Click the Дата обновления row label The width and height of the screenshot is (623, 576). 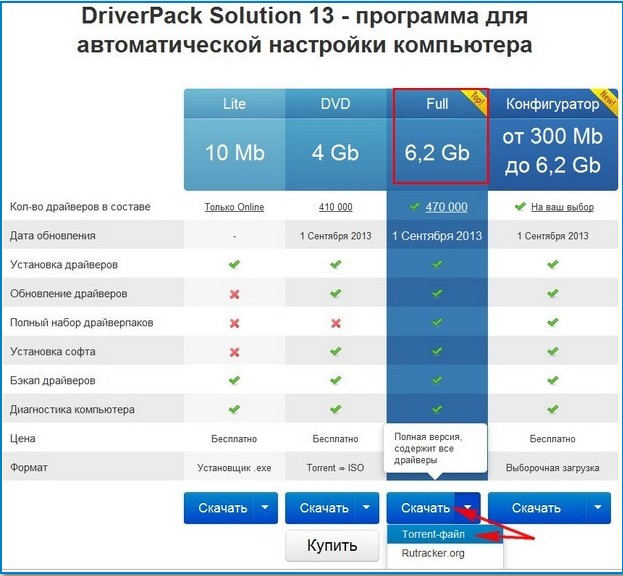point(52,236)
